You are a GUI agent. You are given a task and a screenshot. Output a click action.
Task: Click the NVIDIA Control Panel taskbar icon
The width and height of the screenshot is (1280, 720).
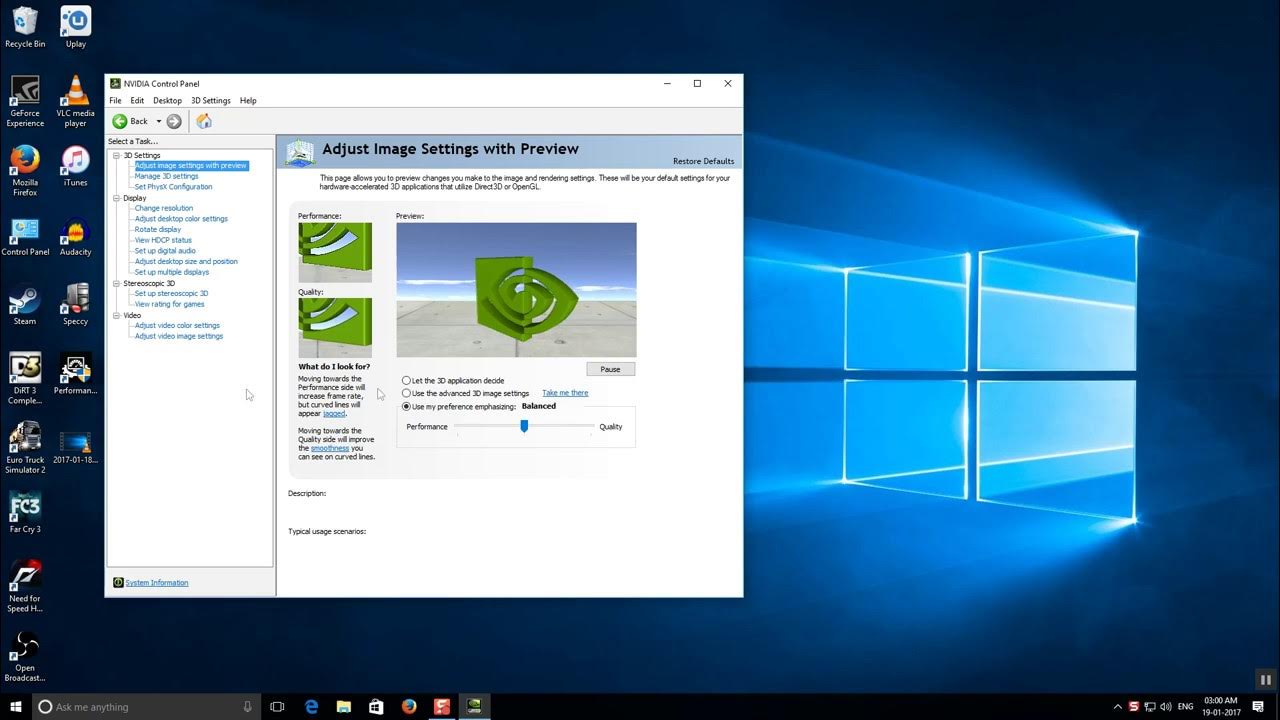(x=475, y=706)
